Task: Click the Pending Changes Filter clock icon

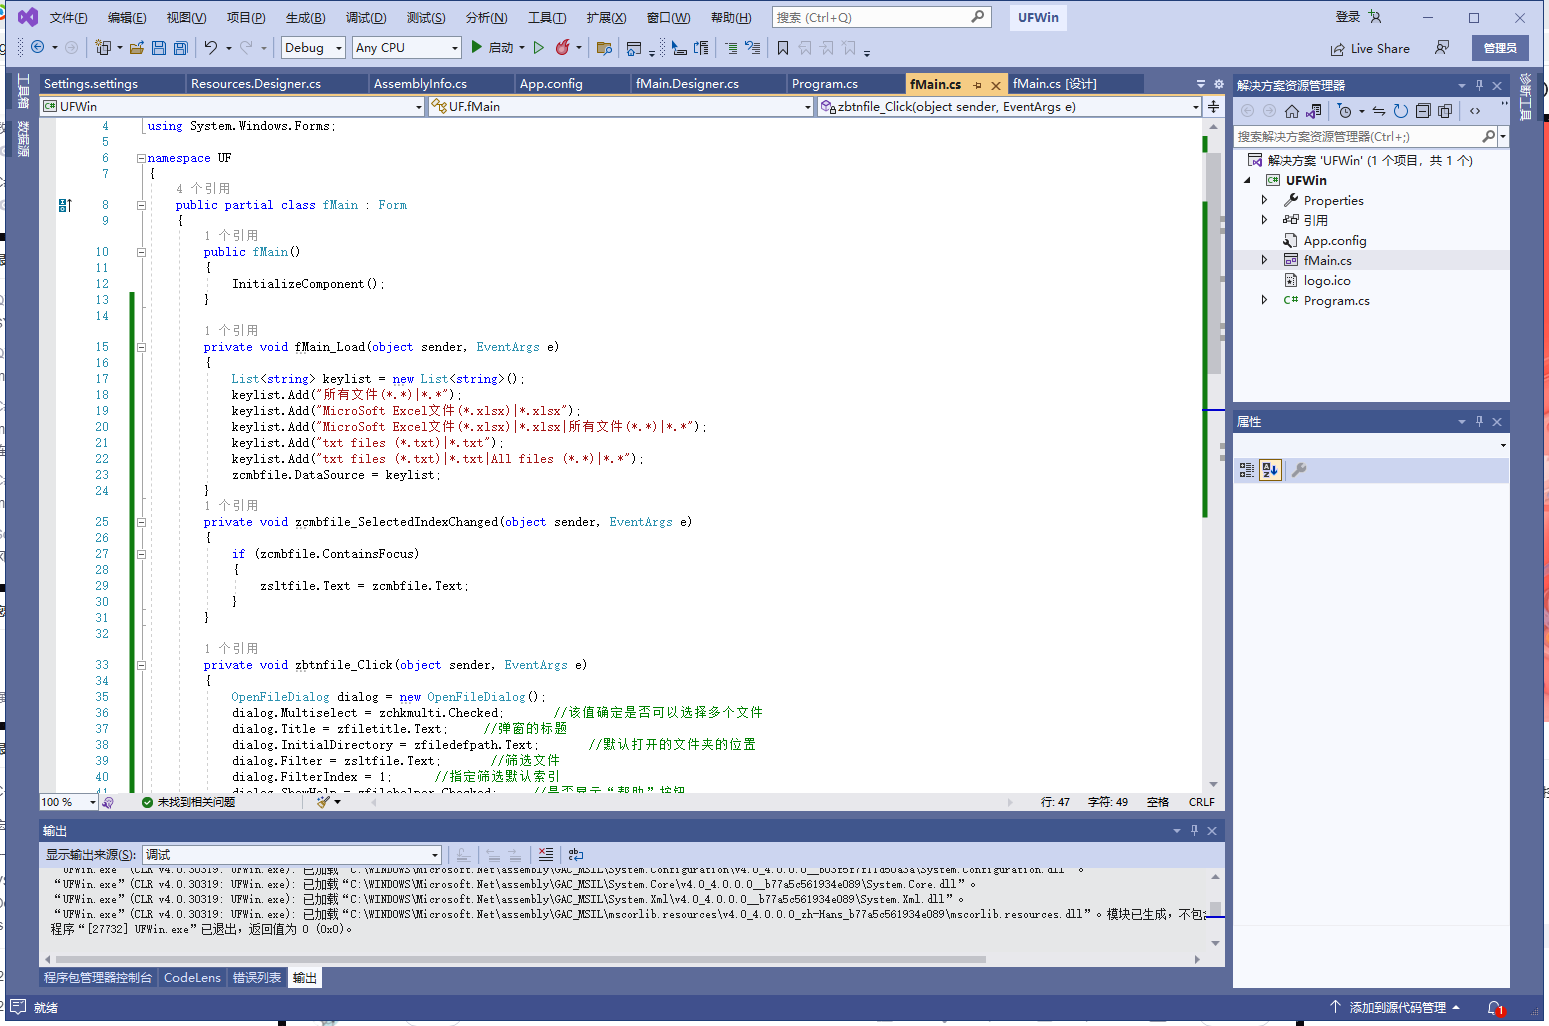Action: click(1345, 111)
